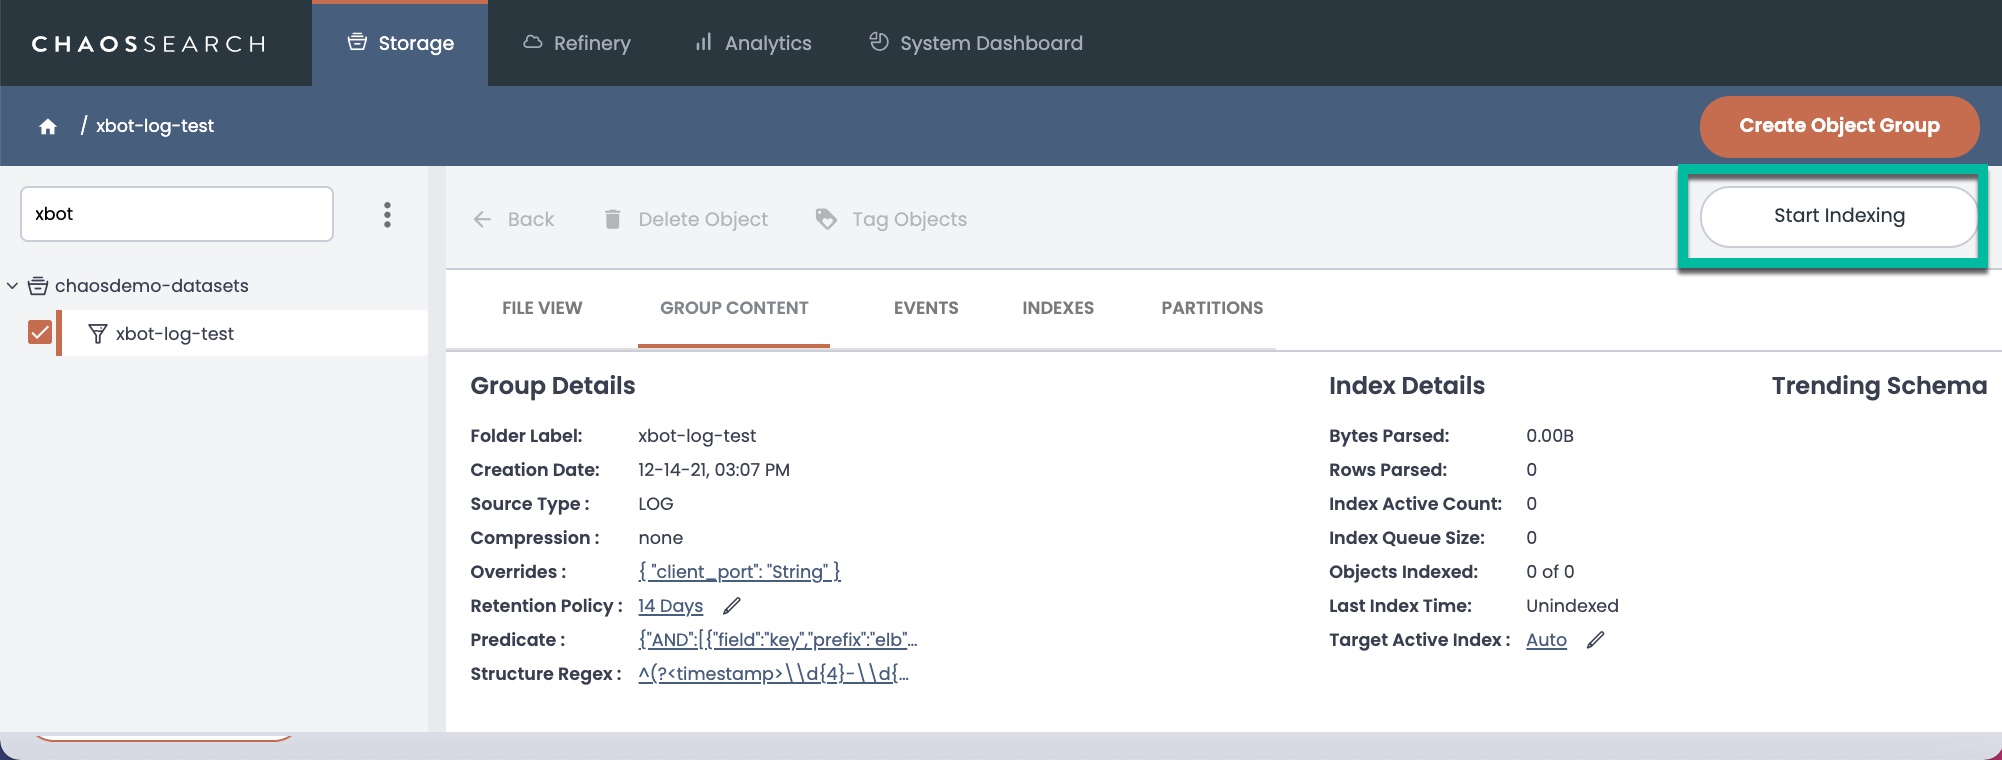Open the Predicate AND field link
This screenshot has height=760, width=2002.
(x=777, y=640)
